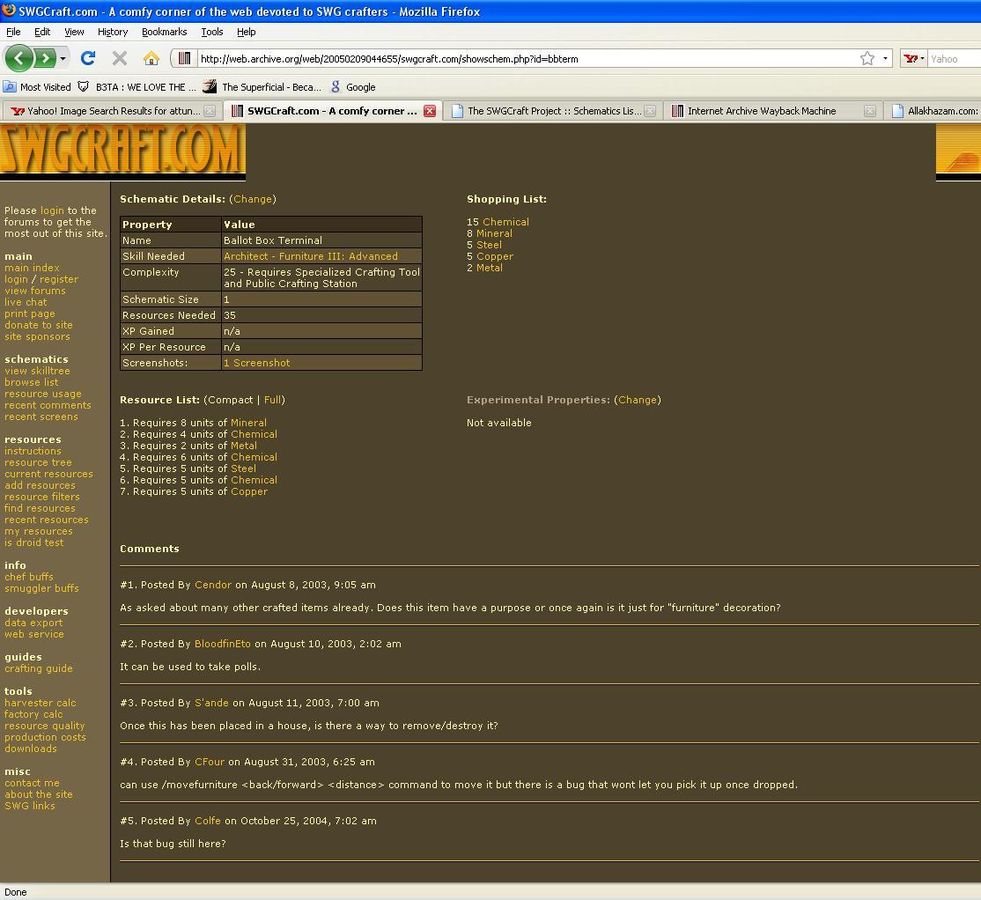Click the 'Architect - Furniture III: Advanced' link

[x=310, y=256]
